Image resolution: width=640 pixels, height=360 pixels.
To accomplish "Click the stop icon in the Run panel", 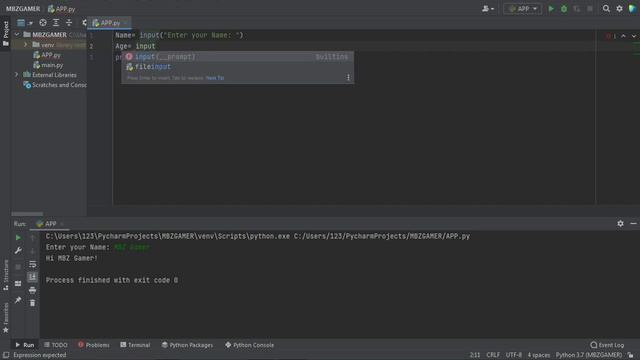I will coord(18,267).
